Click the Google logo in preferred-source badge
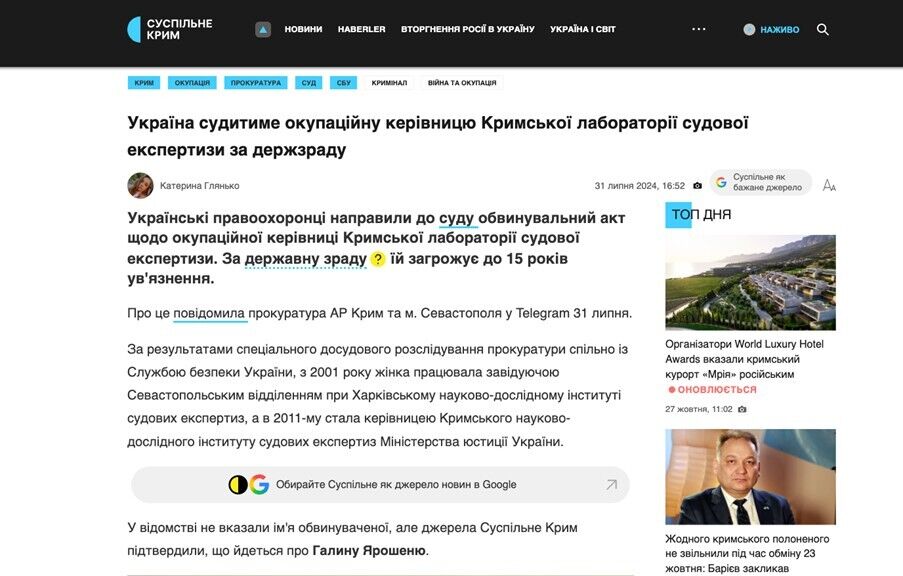Viewport: 903px width, 576px height. [x=721, y=182]
